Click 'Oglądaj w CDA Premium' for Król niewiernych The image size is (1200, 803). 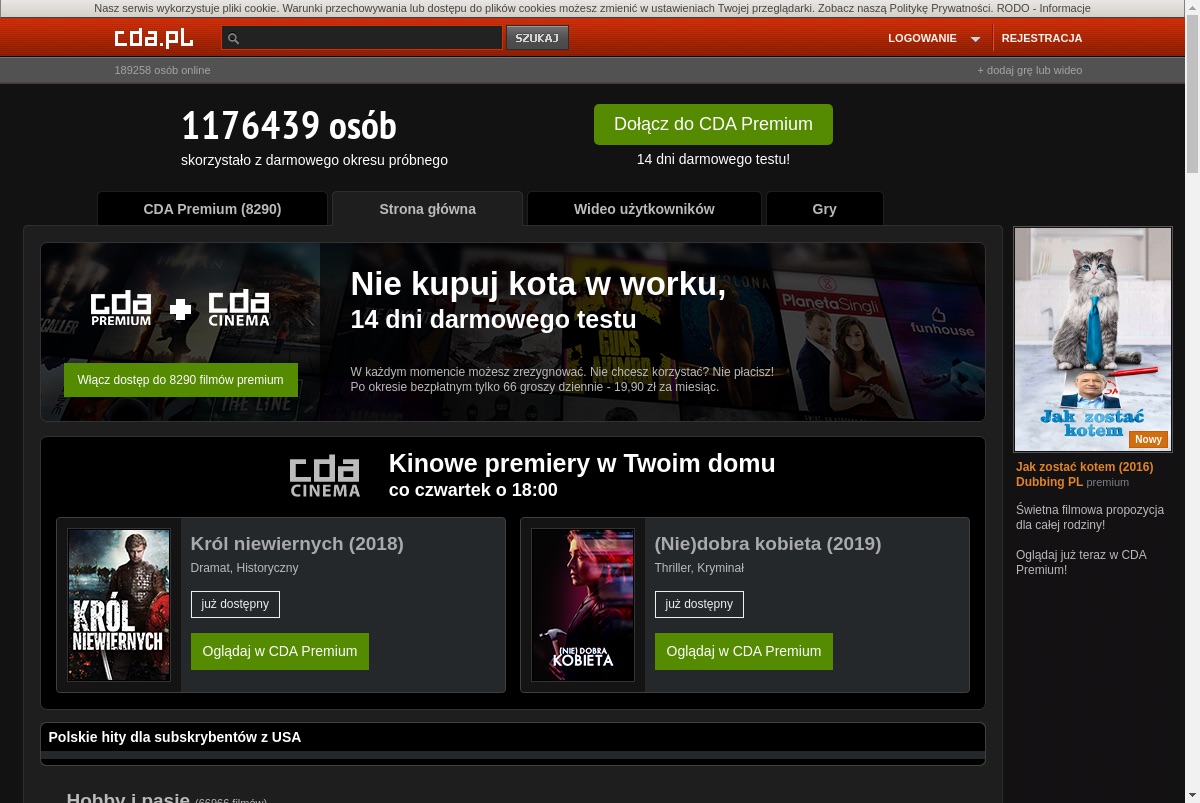280,651
